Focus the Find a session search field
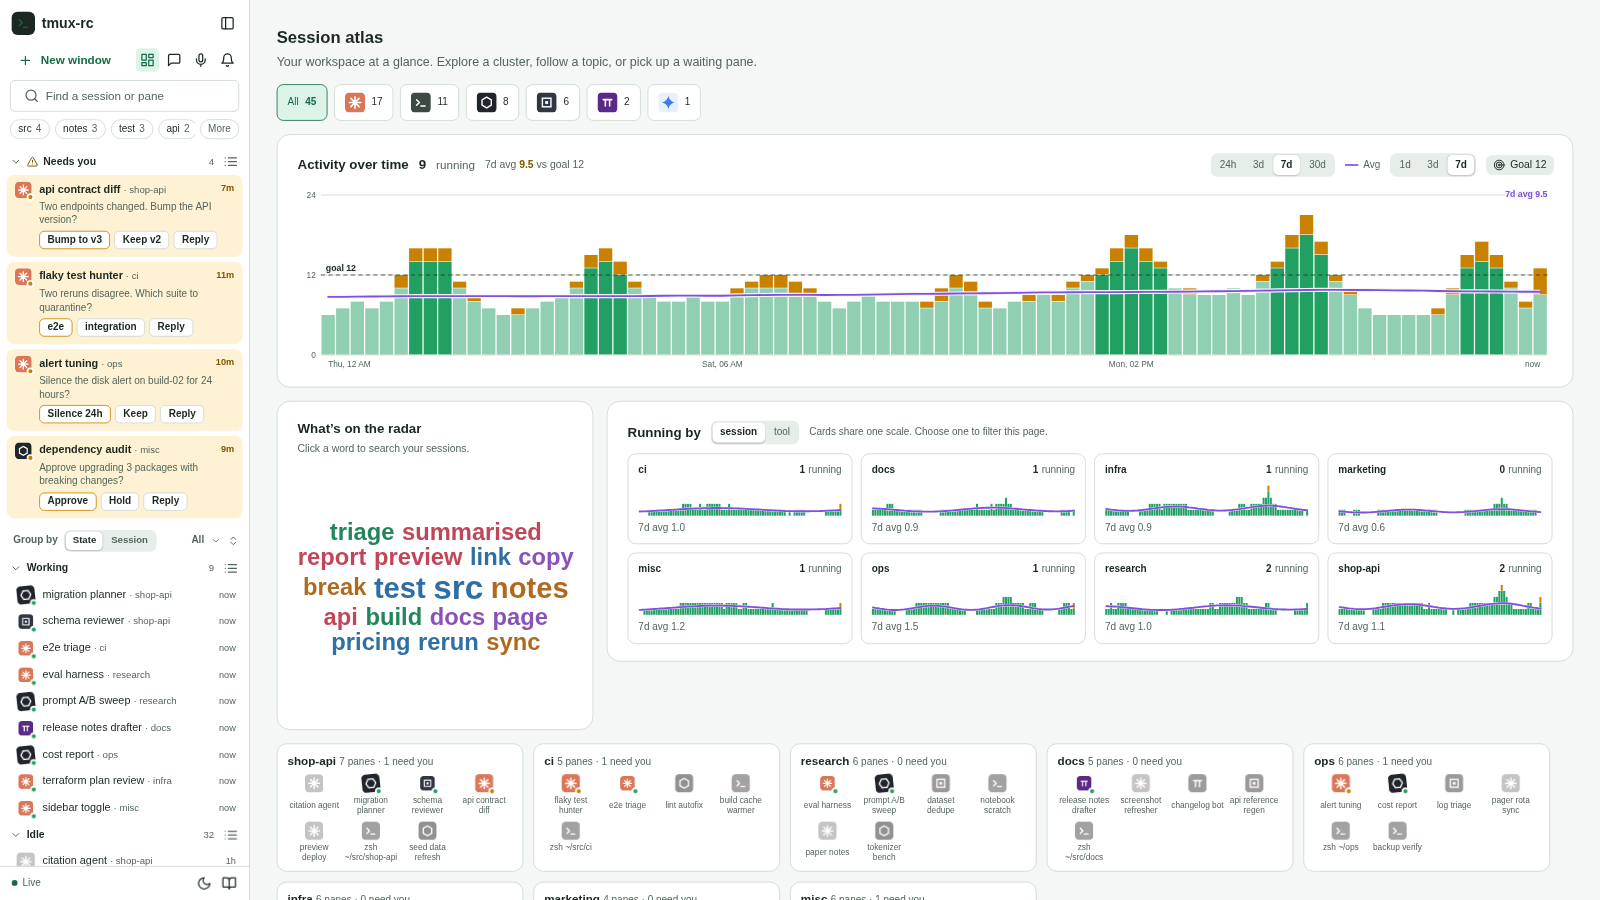This screenshot has height=900, width=1600. (x=124, y=96)
